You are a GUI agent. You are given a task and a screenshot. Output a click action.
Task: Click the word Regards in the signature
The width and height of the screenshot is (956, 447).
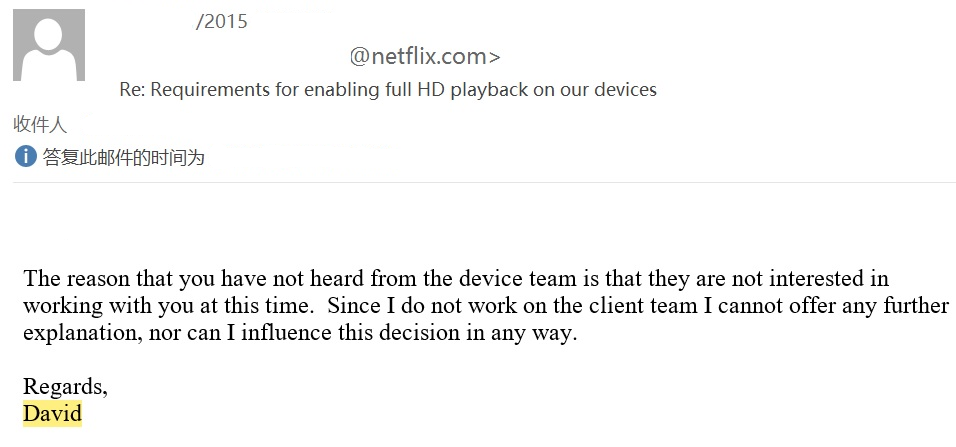point(65,387)
